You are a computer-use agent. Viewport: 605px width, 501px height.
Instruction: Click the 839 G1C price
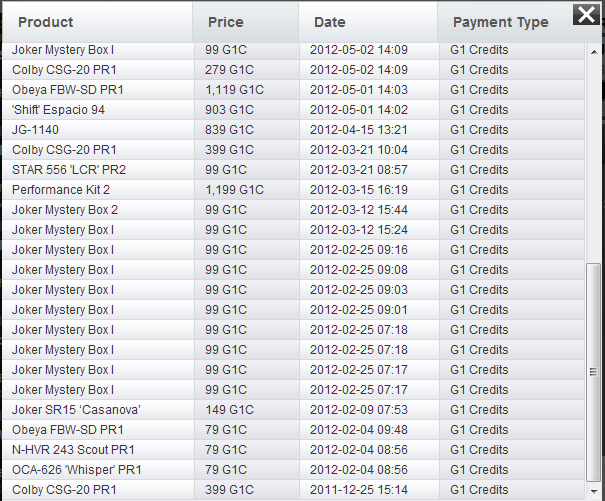(229, 130)
